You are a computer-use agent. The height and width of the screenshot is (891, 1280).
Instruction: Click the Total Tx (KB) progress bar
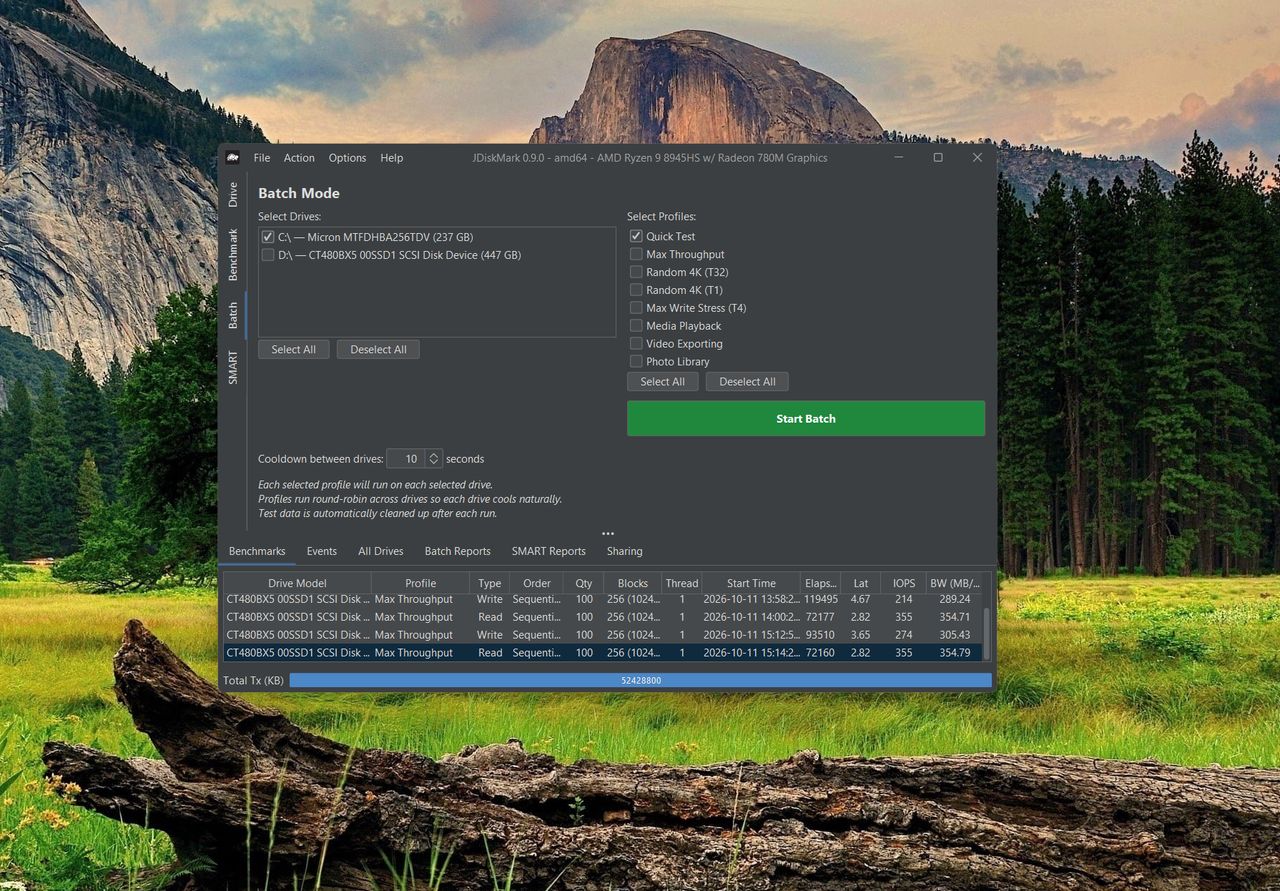641,680
